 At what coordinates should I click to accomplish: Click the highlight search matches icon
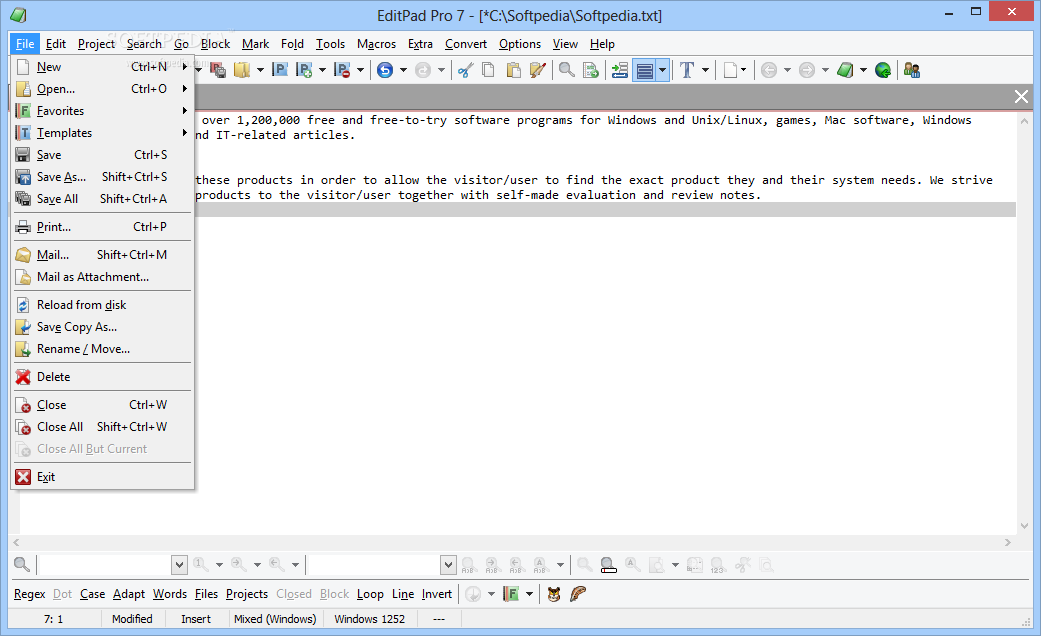pos(608,565)
